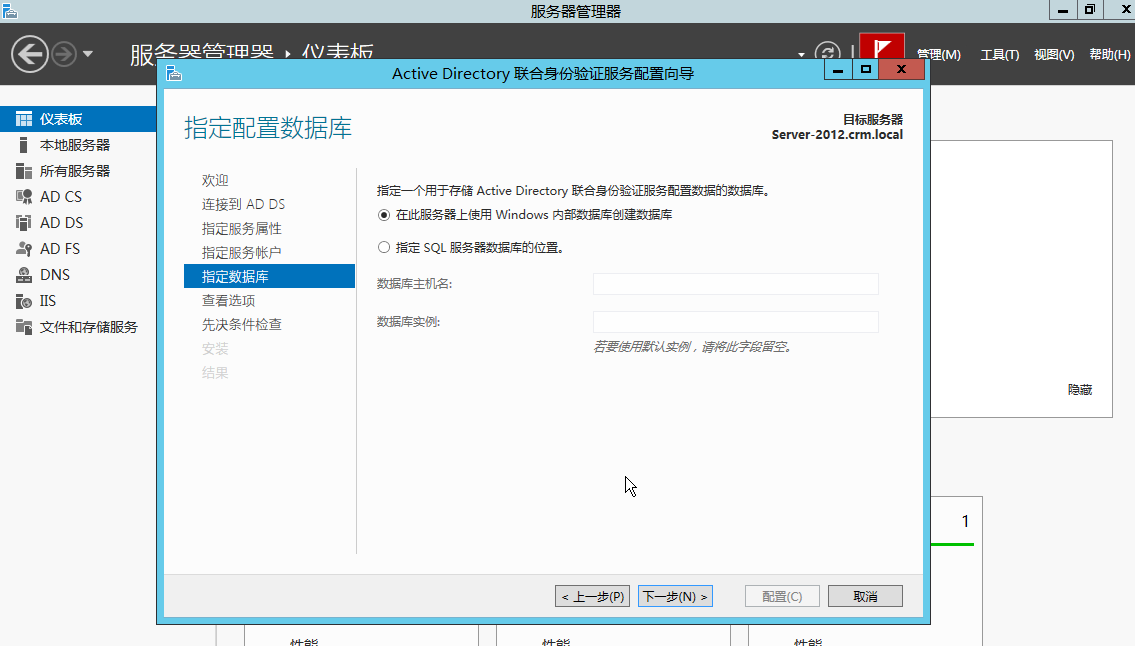
Task: Open the 仪表板 (Dashboard) page
Action: pyautogui.click(x=59, y=118)
